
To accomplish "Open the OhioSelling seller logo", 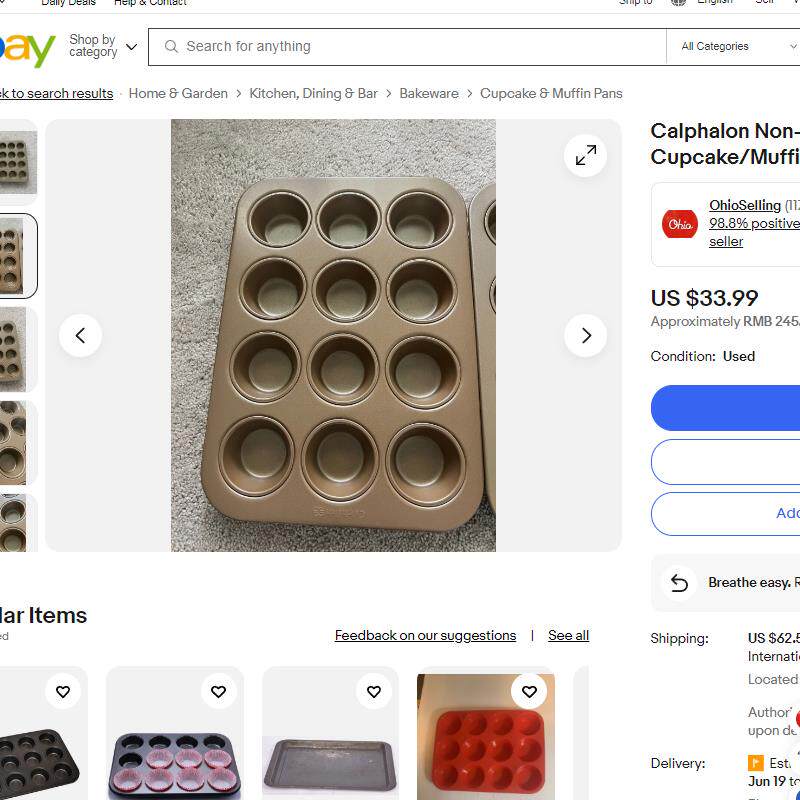I will (680, 224).
